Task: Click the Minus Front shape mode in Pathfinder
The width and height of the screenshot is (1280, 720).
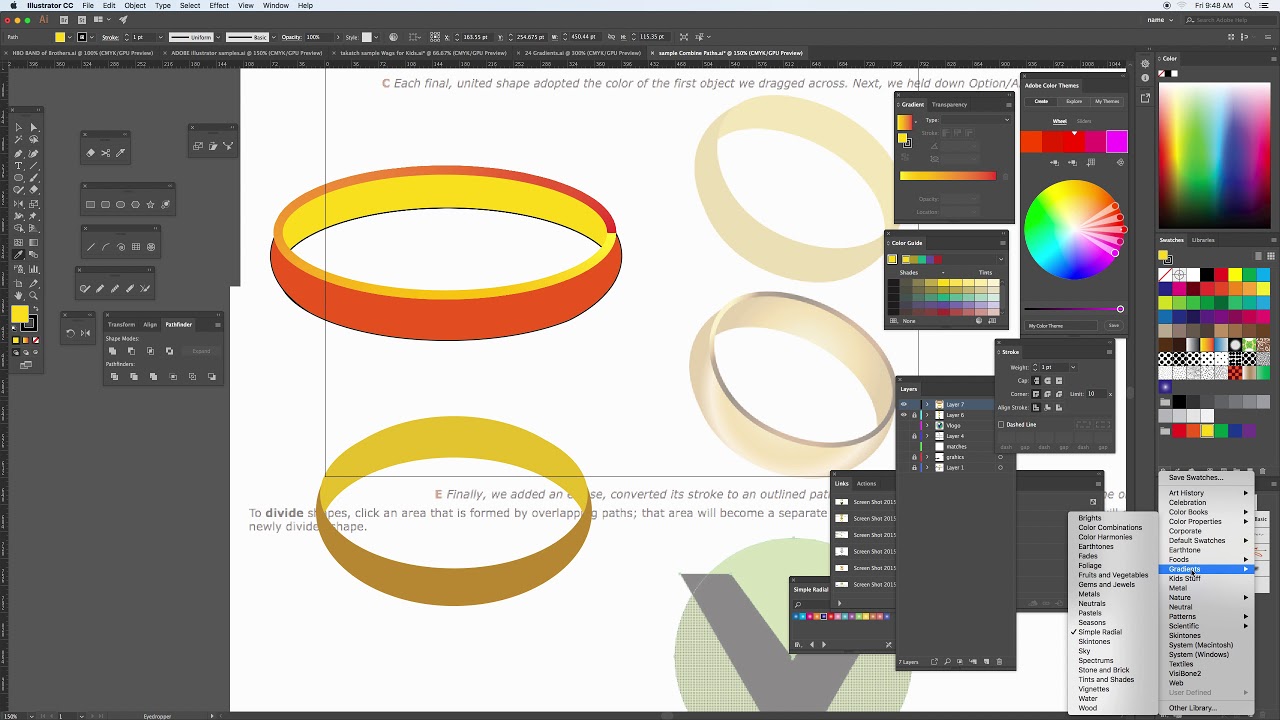Action: (x=131, y=351)
